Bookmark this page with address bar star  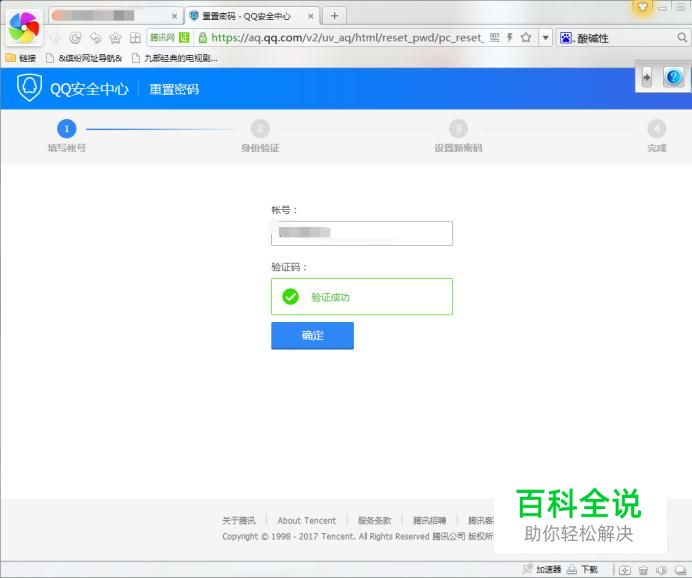526,38
